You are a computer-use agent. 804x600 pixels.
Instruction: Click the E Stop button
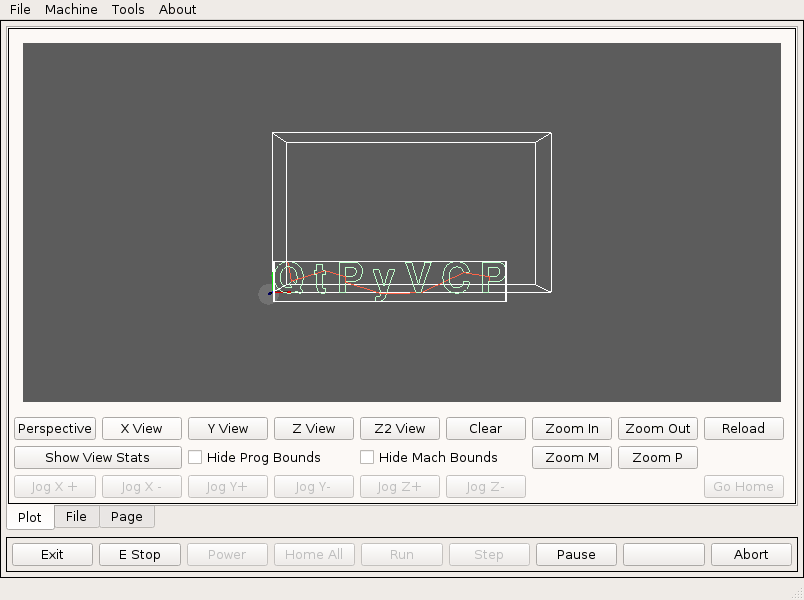(x=140, y=555)
